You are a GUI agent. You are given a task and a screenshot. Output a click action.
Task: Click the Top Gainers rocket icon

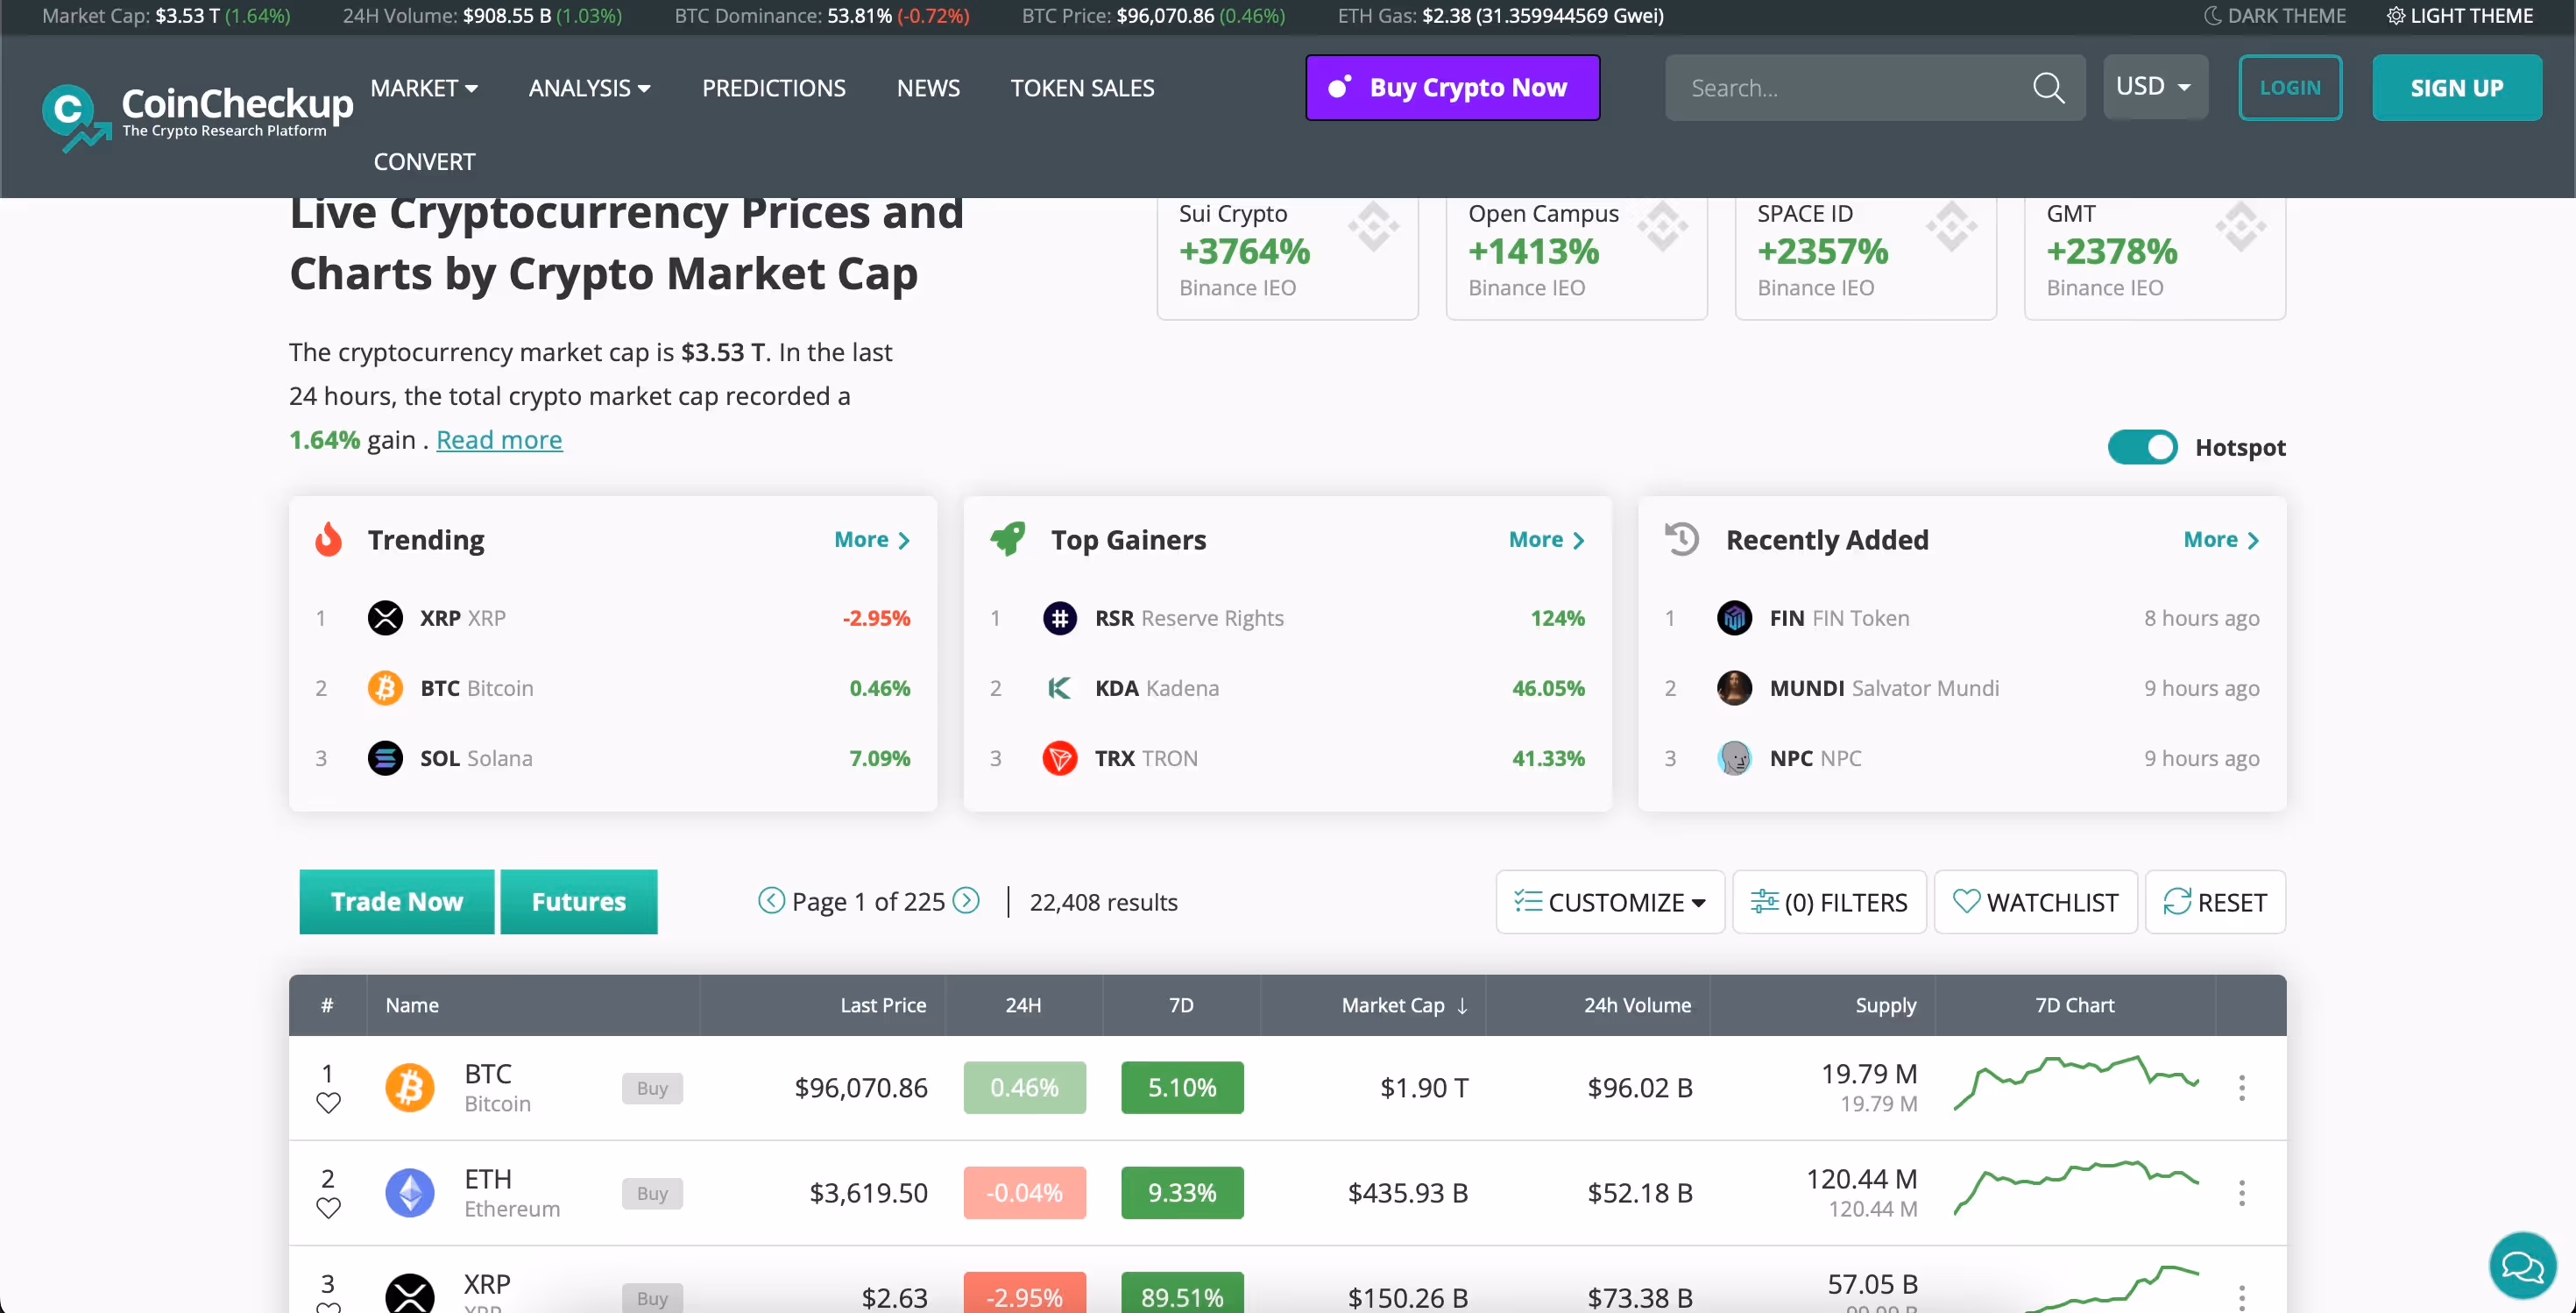1008,539
